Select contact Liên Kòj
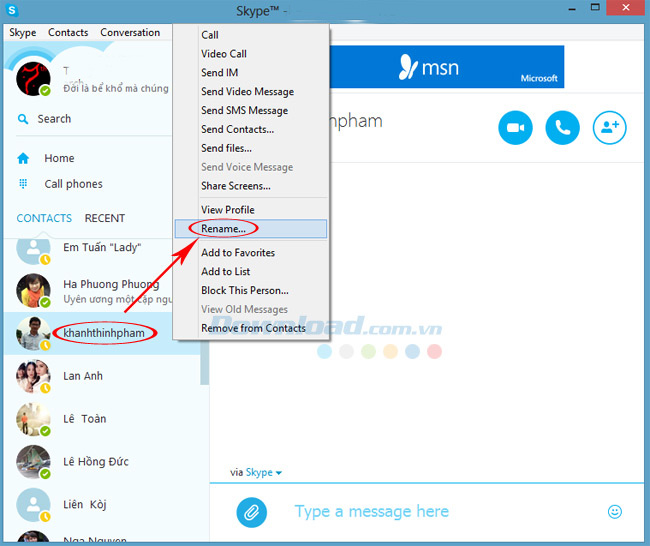Screen dimensions: 650x546 pos(85,505)
